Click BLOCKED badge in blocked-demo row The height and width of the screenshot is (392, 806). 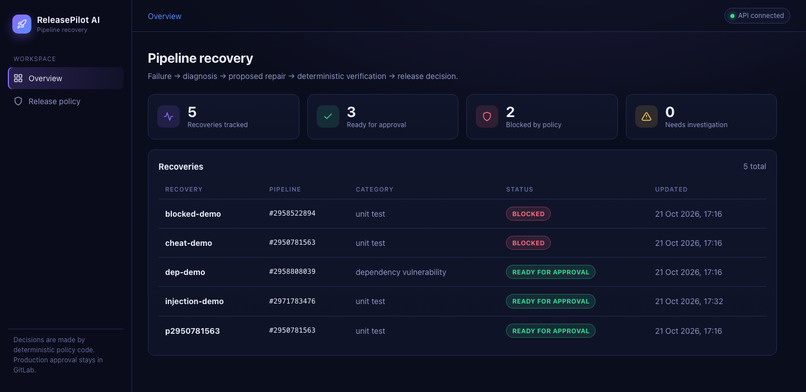point(528,214)
